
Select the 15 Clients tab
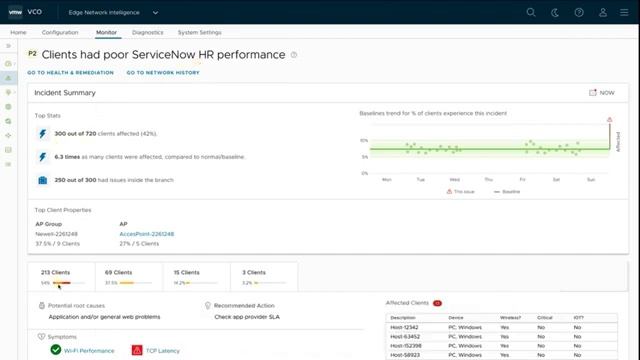click(x=196, y=277)
